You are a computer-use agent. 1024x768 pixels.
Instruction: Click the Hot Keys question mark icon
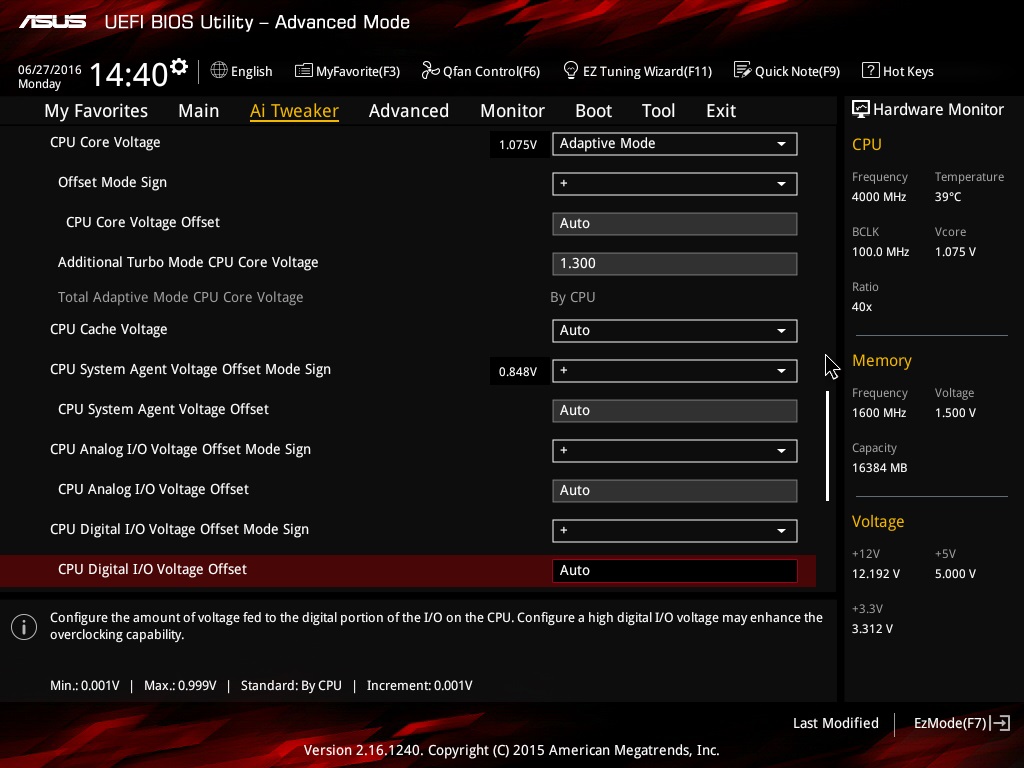[x=871, y=70]
